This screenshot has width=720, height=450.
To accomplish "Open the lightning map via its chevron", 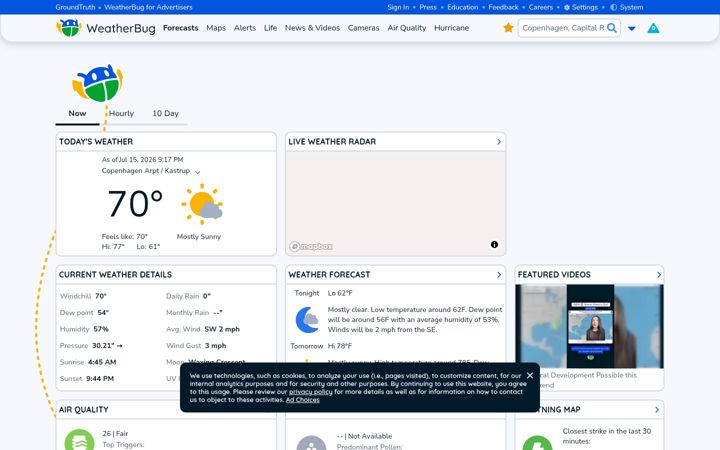I will pyautogui.click(x=657, y=410).
